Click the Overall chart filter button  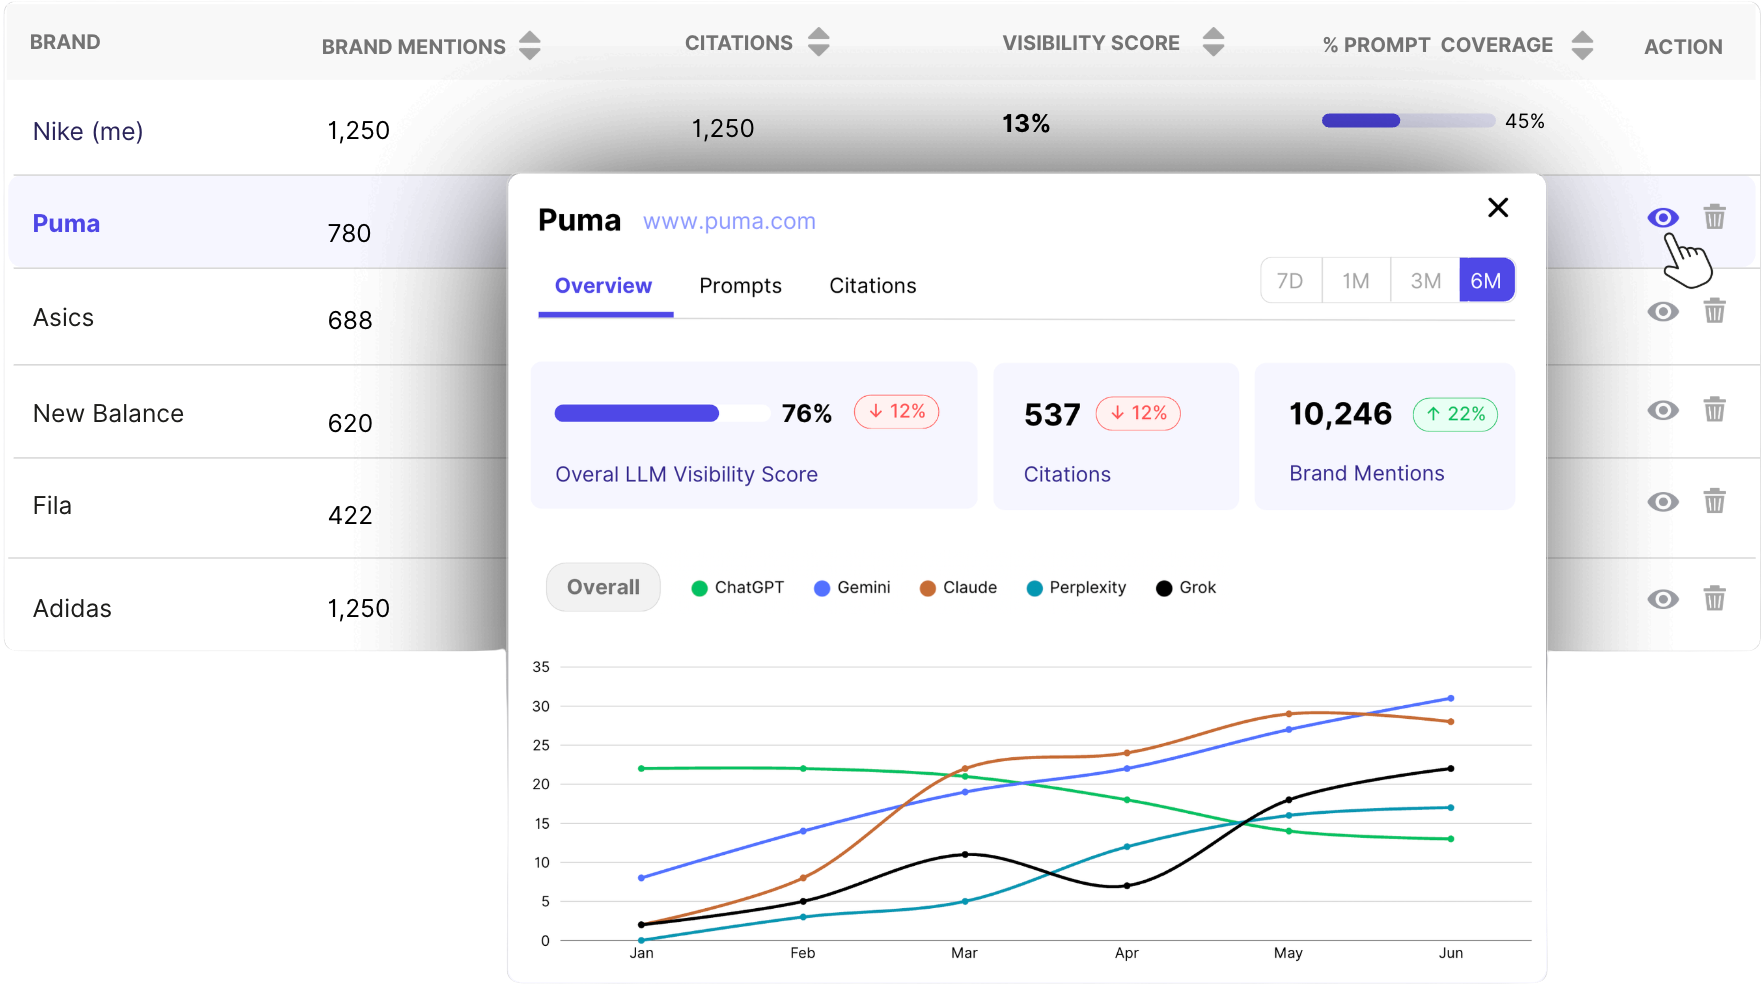603,587
